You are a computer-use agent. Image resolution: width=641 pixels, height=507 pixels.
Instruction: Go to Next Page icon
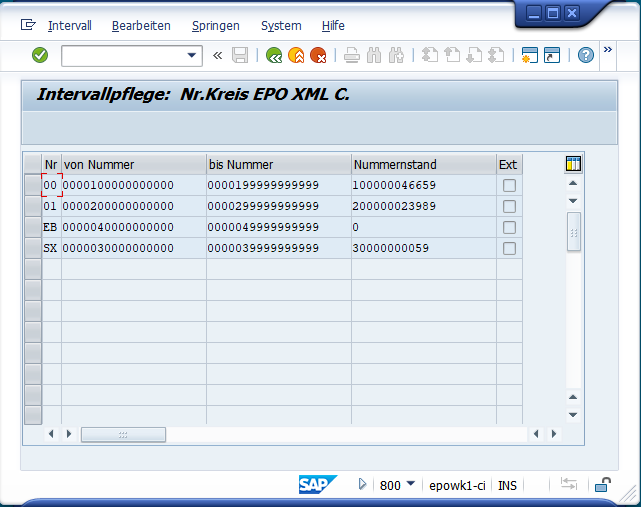click(474, 55)
